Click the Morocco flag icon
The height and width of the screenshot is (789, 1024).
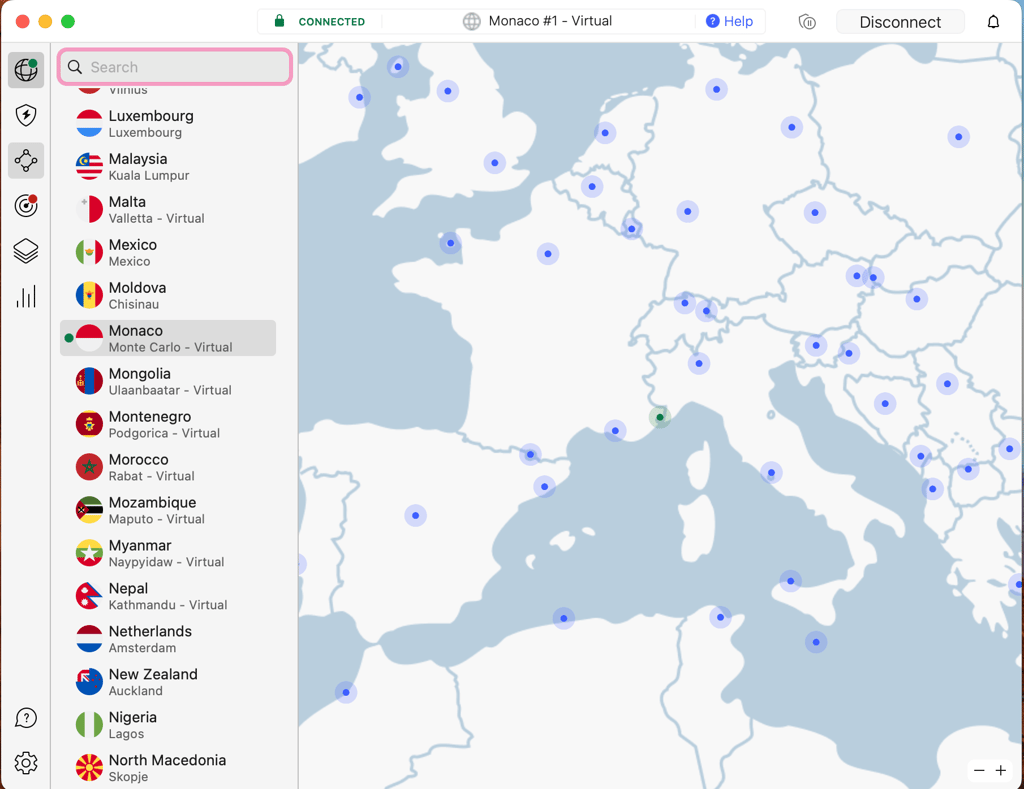89,467
